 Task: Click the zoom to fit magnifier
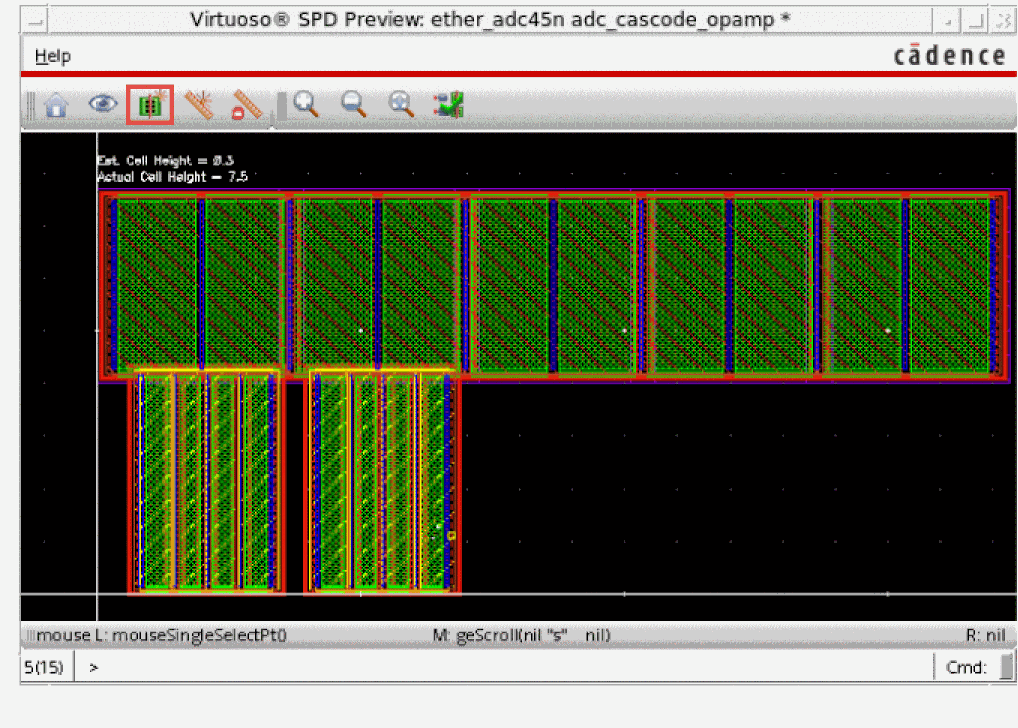(x=401, y=104)
